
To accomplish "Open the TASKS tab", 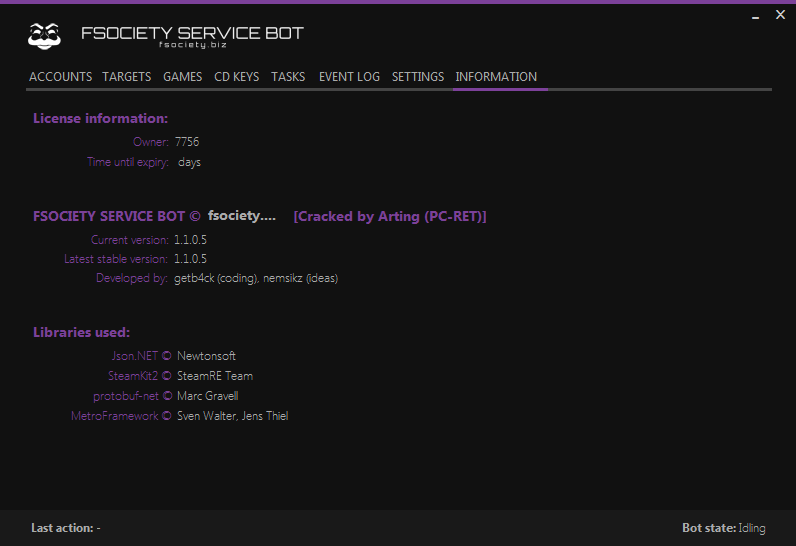I will point(288,77).
